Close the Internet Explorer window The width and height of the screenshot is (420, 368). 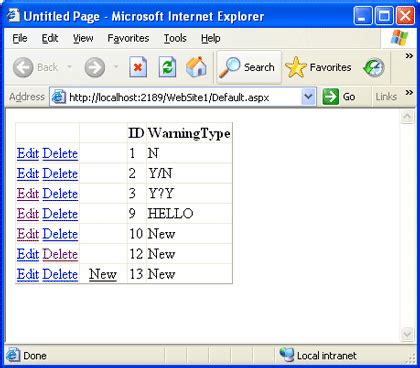tap(405, 16)
